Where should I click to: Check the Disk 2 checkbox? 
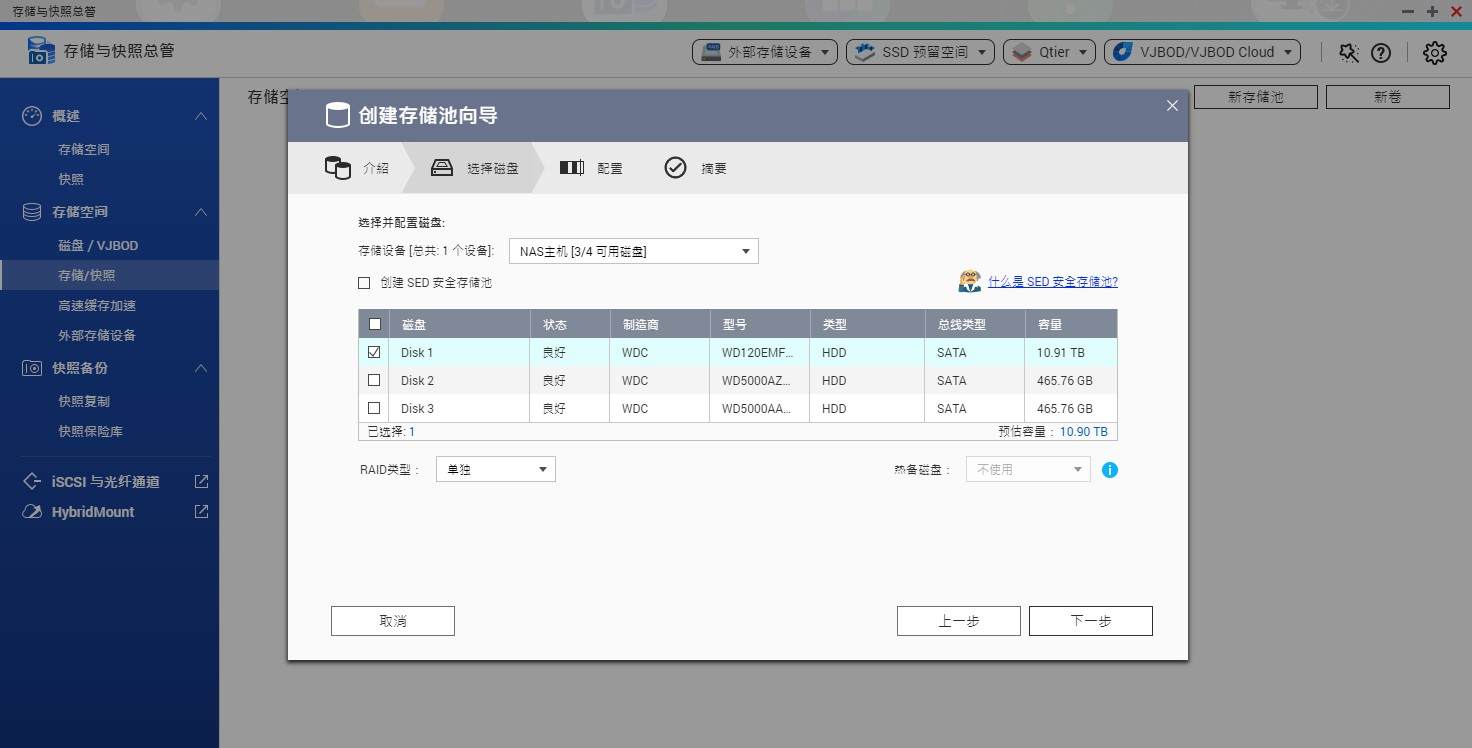click(x=374, y=380)
